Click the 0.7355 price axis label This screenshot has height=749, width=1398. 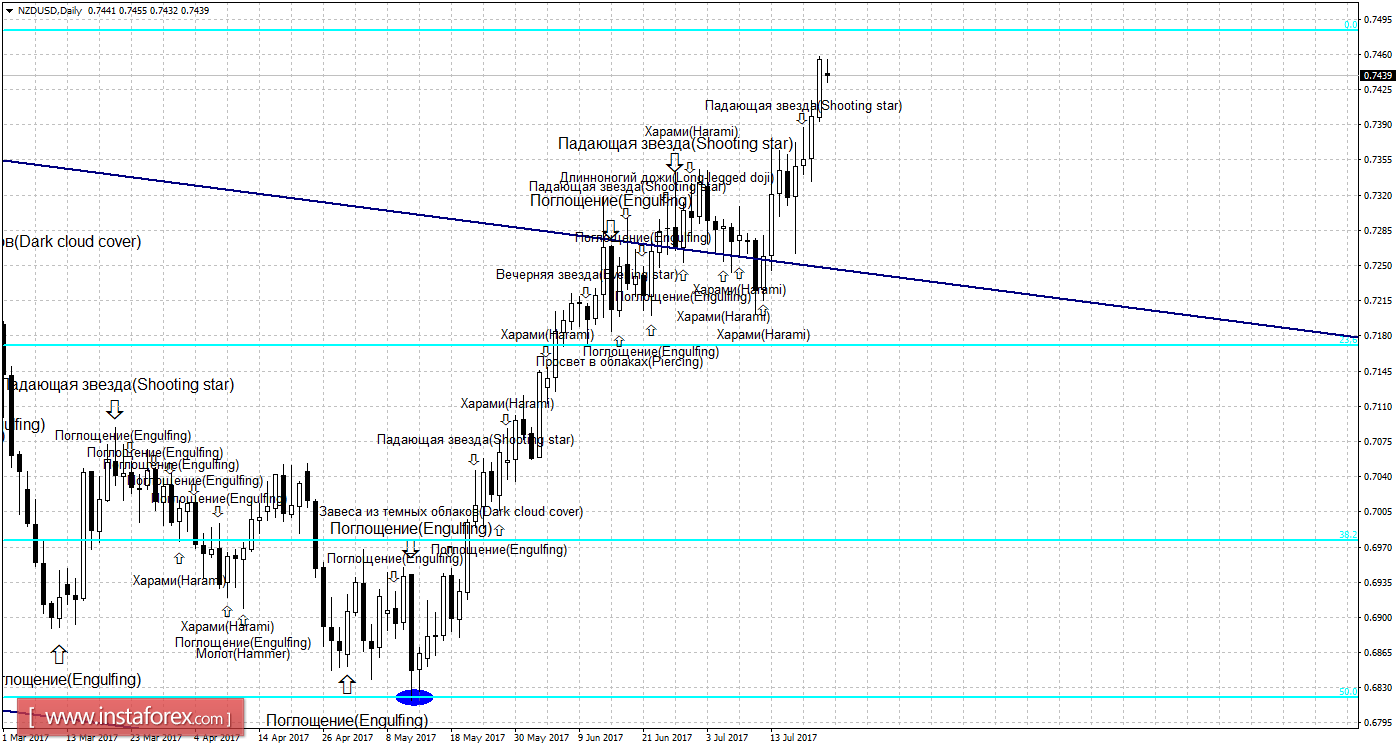[x=1377, y=160]
